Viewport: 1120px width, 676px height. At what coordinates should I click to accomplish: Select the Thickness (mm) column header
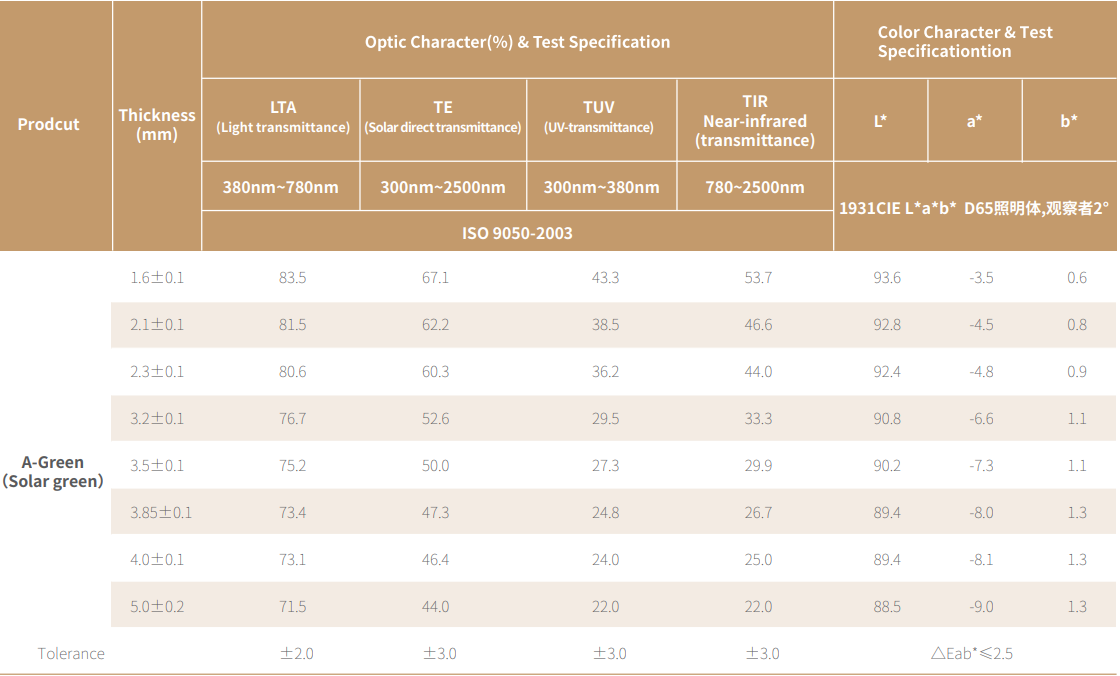(x=157, y=125)
